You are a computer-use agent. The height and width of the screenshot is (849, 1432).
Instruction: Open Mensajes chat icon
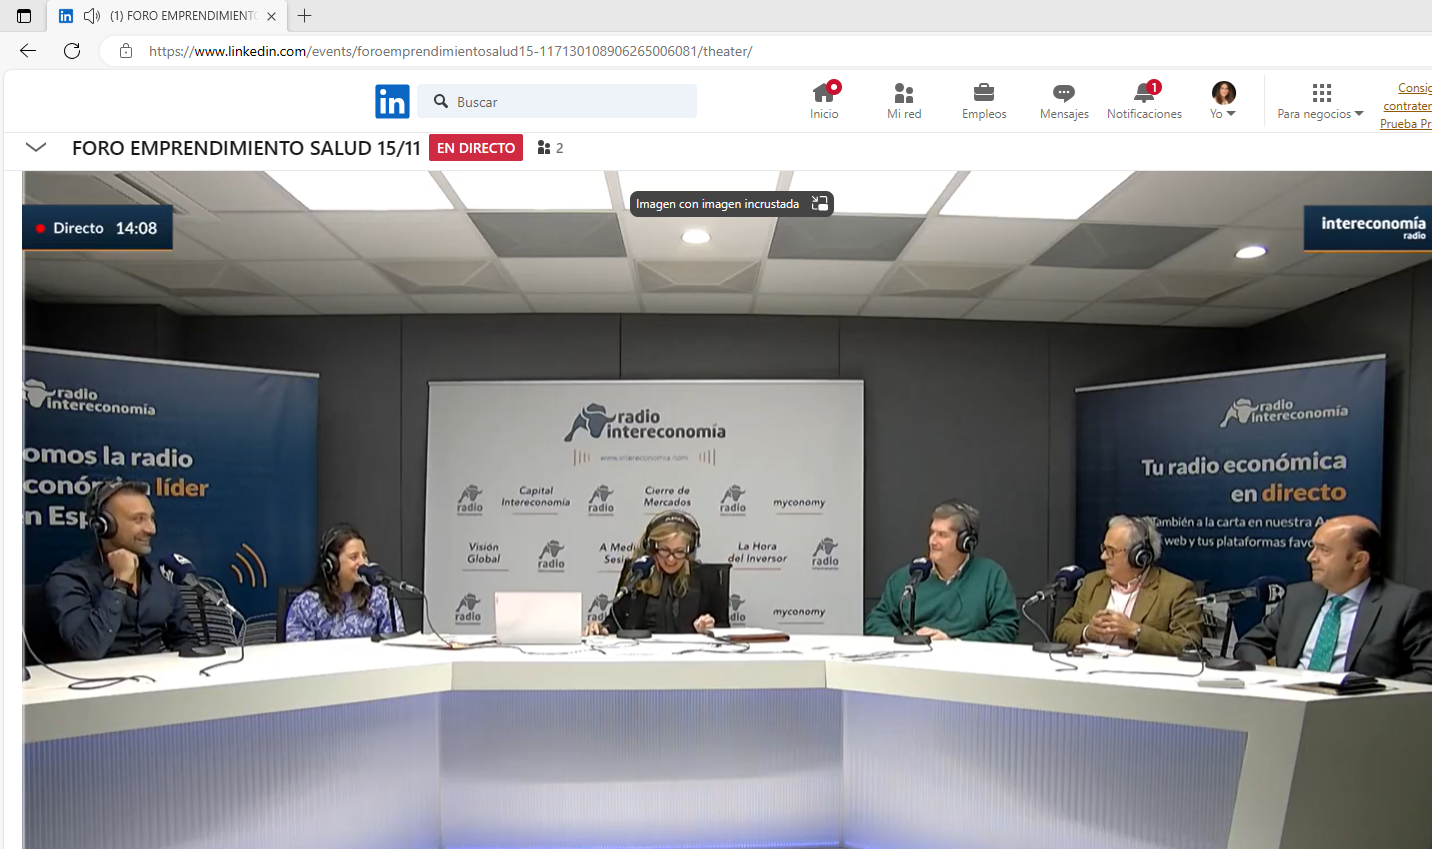coord(1064,93)
